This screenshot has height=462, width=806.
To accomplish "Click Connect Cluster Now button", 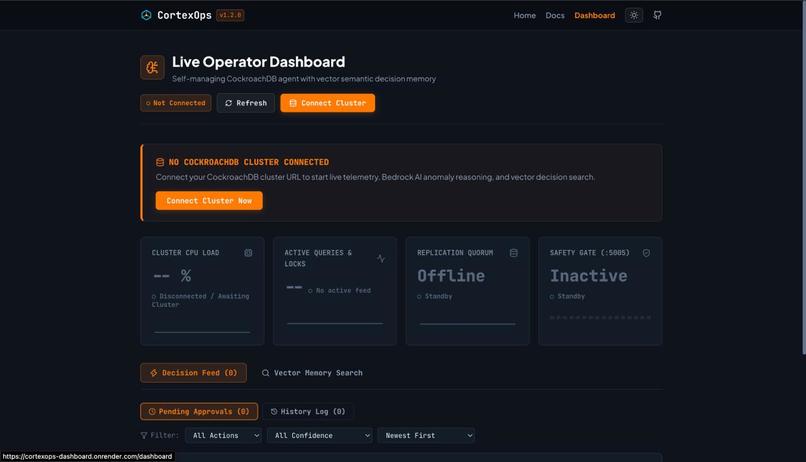I will tap(209, 200).
